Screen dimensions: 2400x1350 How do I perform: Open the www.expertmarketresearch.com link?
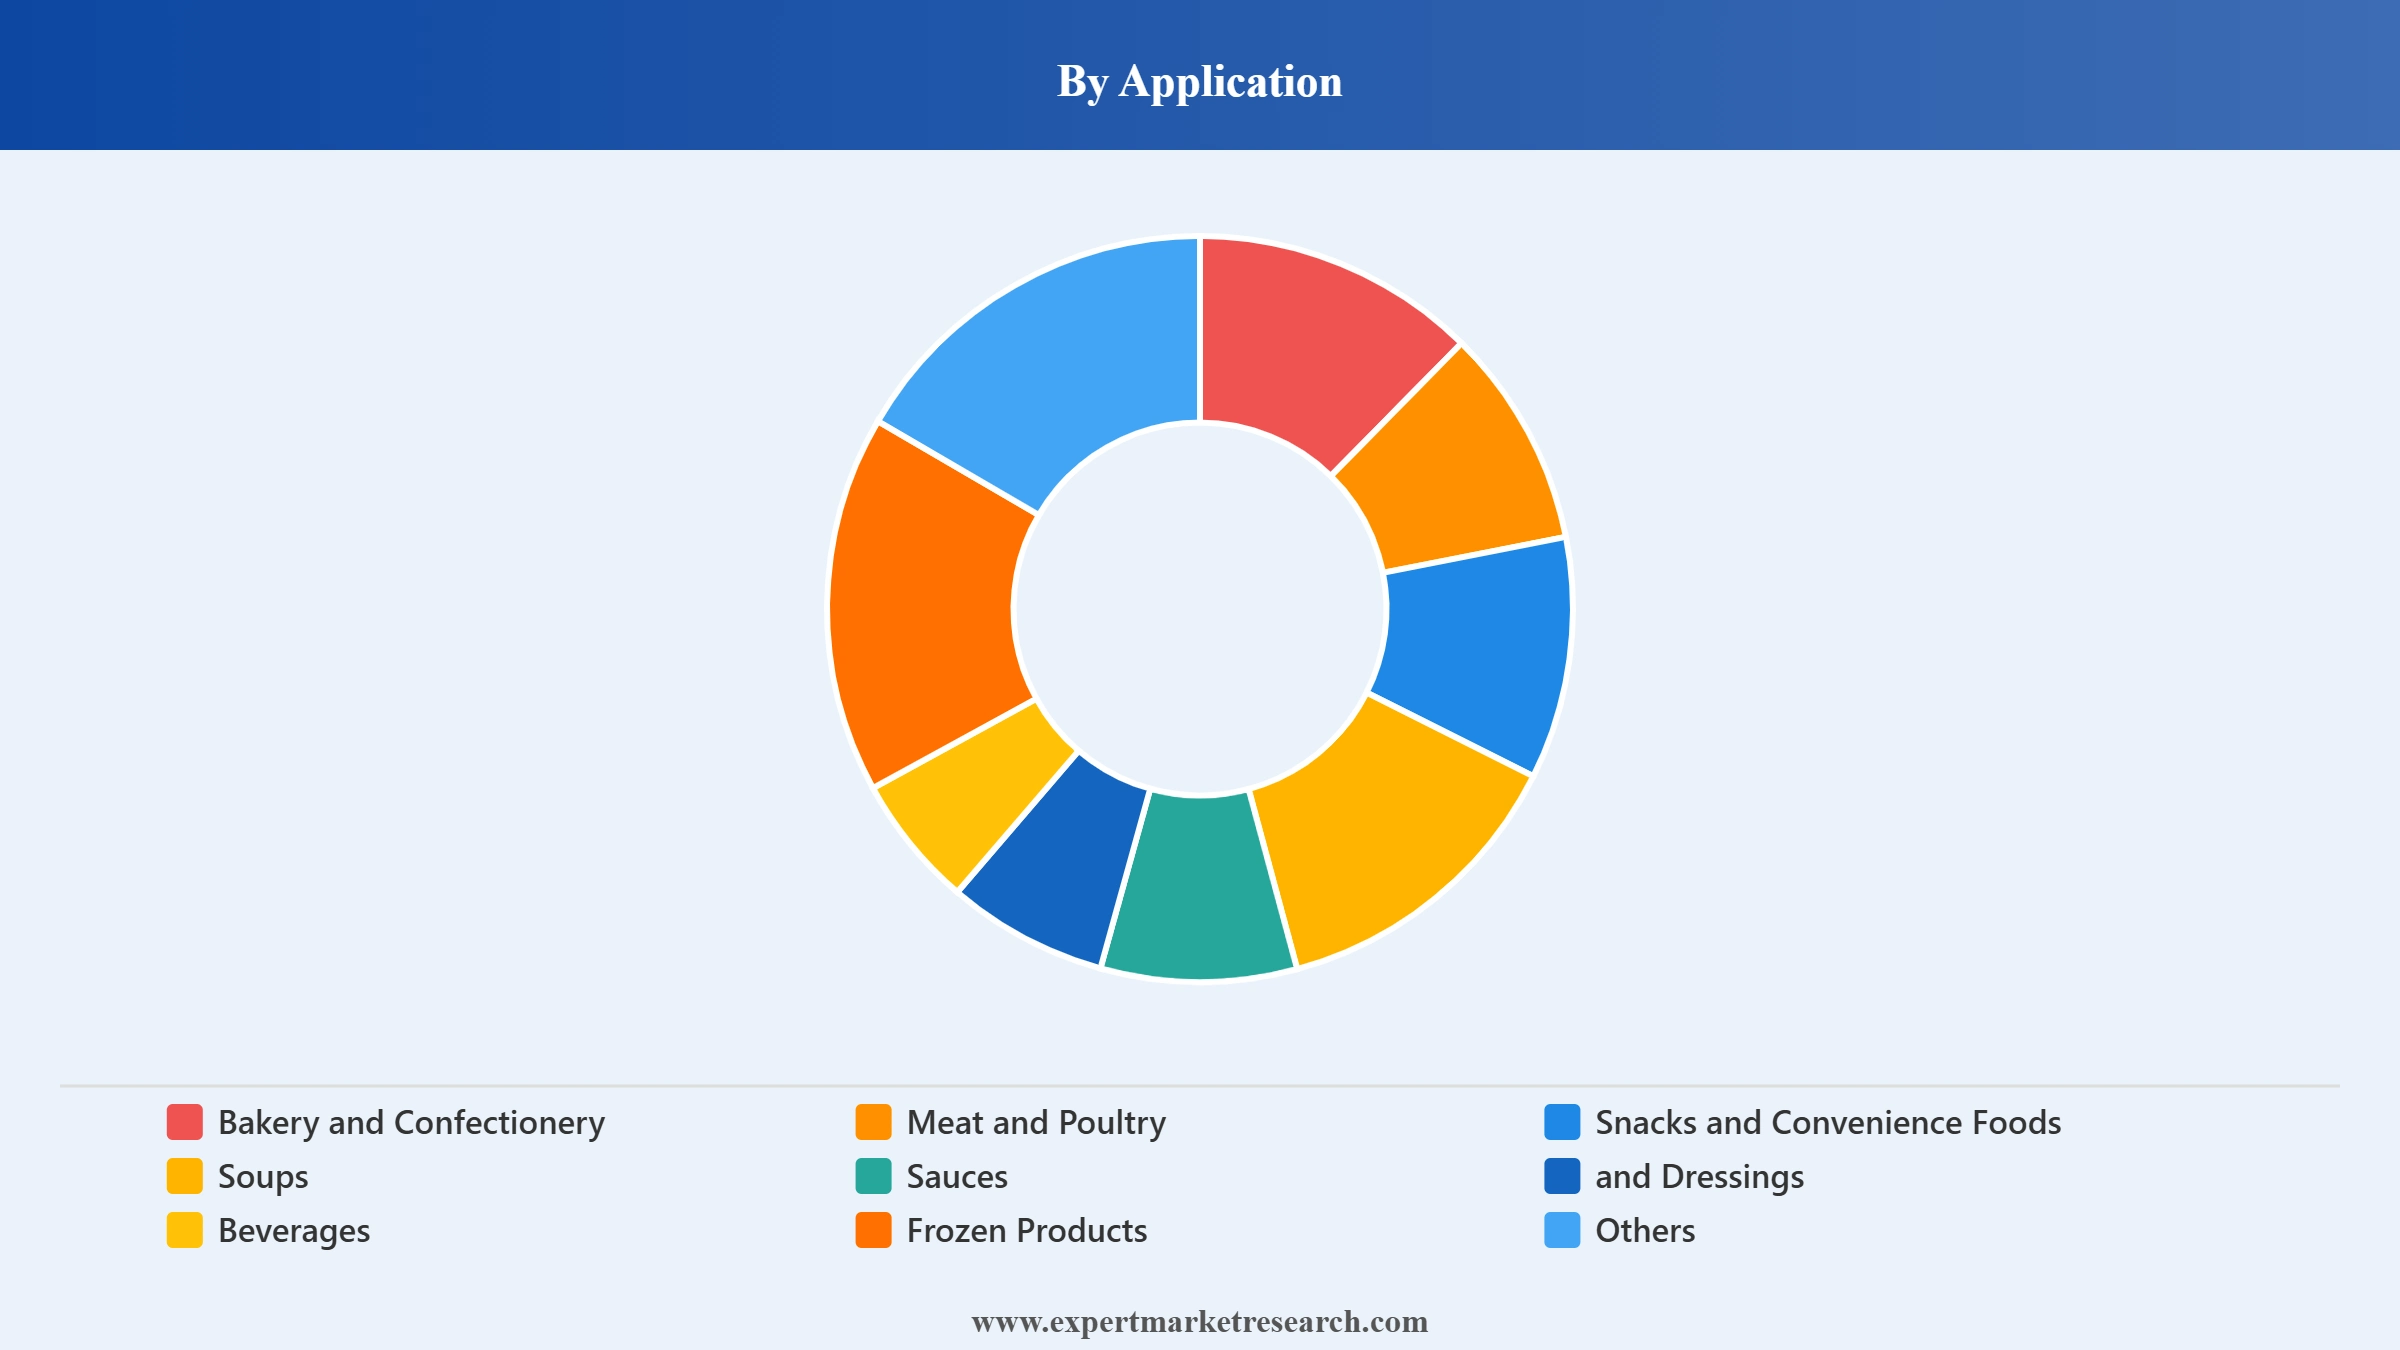[x=1200, y=1322]
